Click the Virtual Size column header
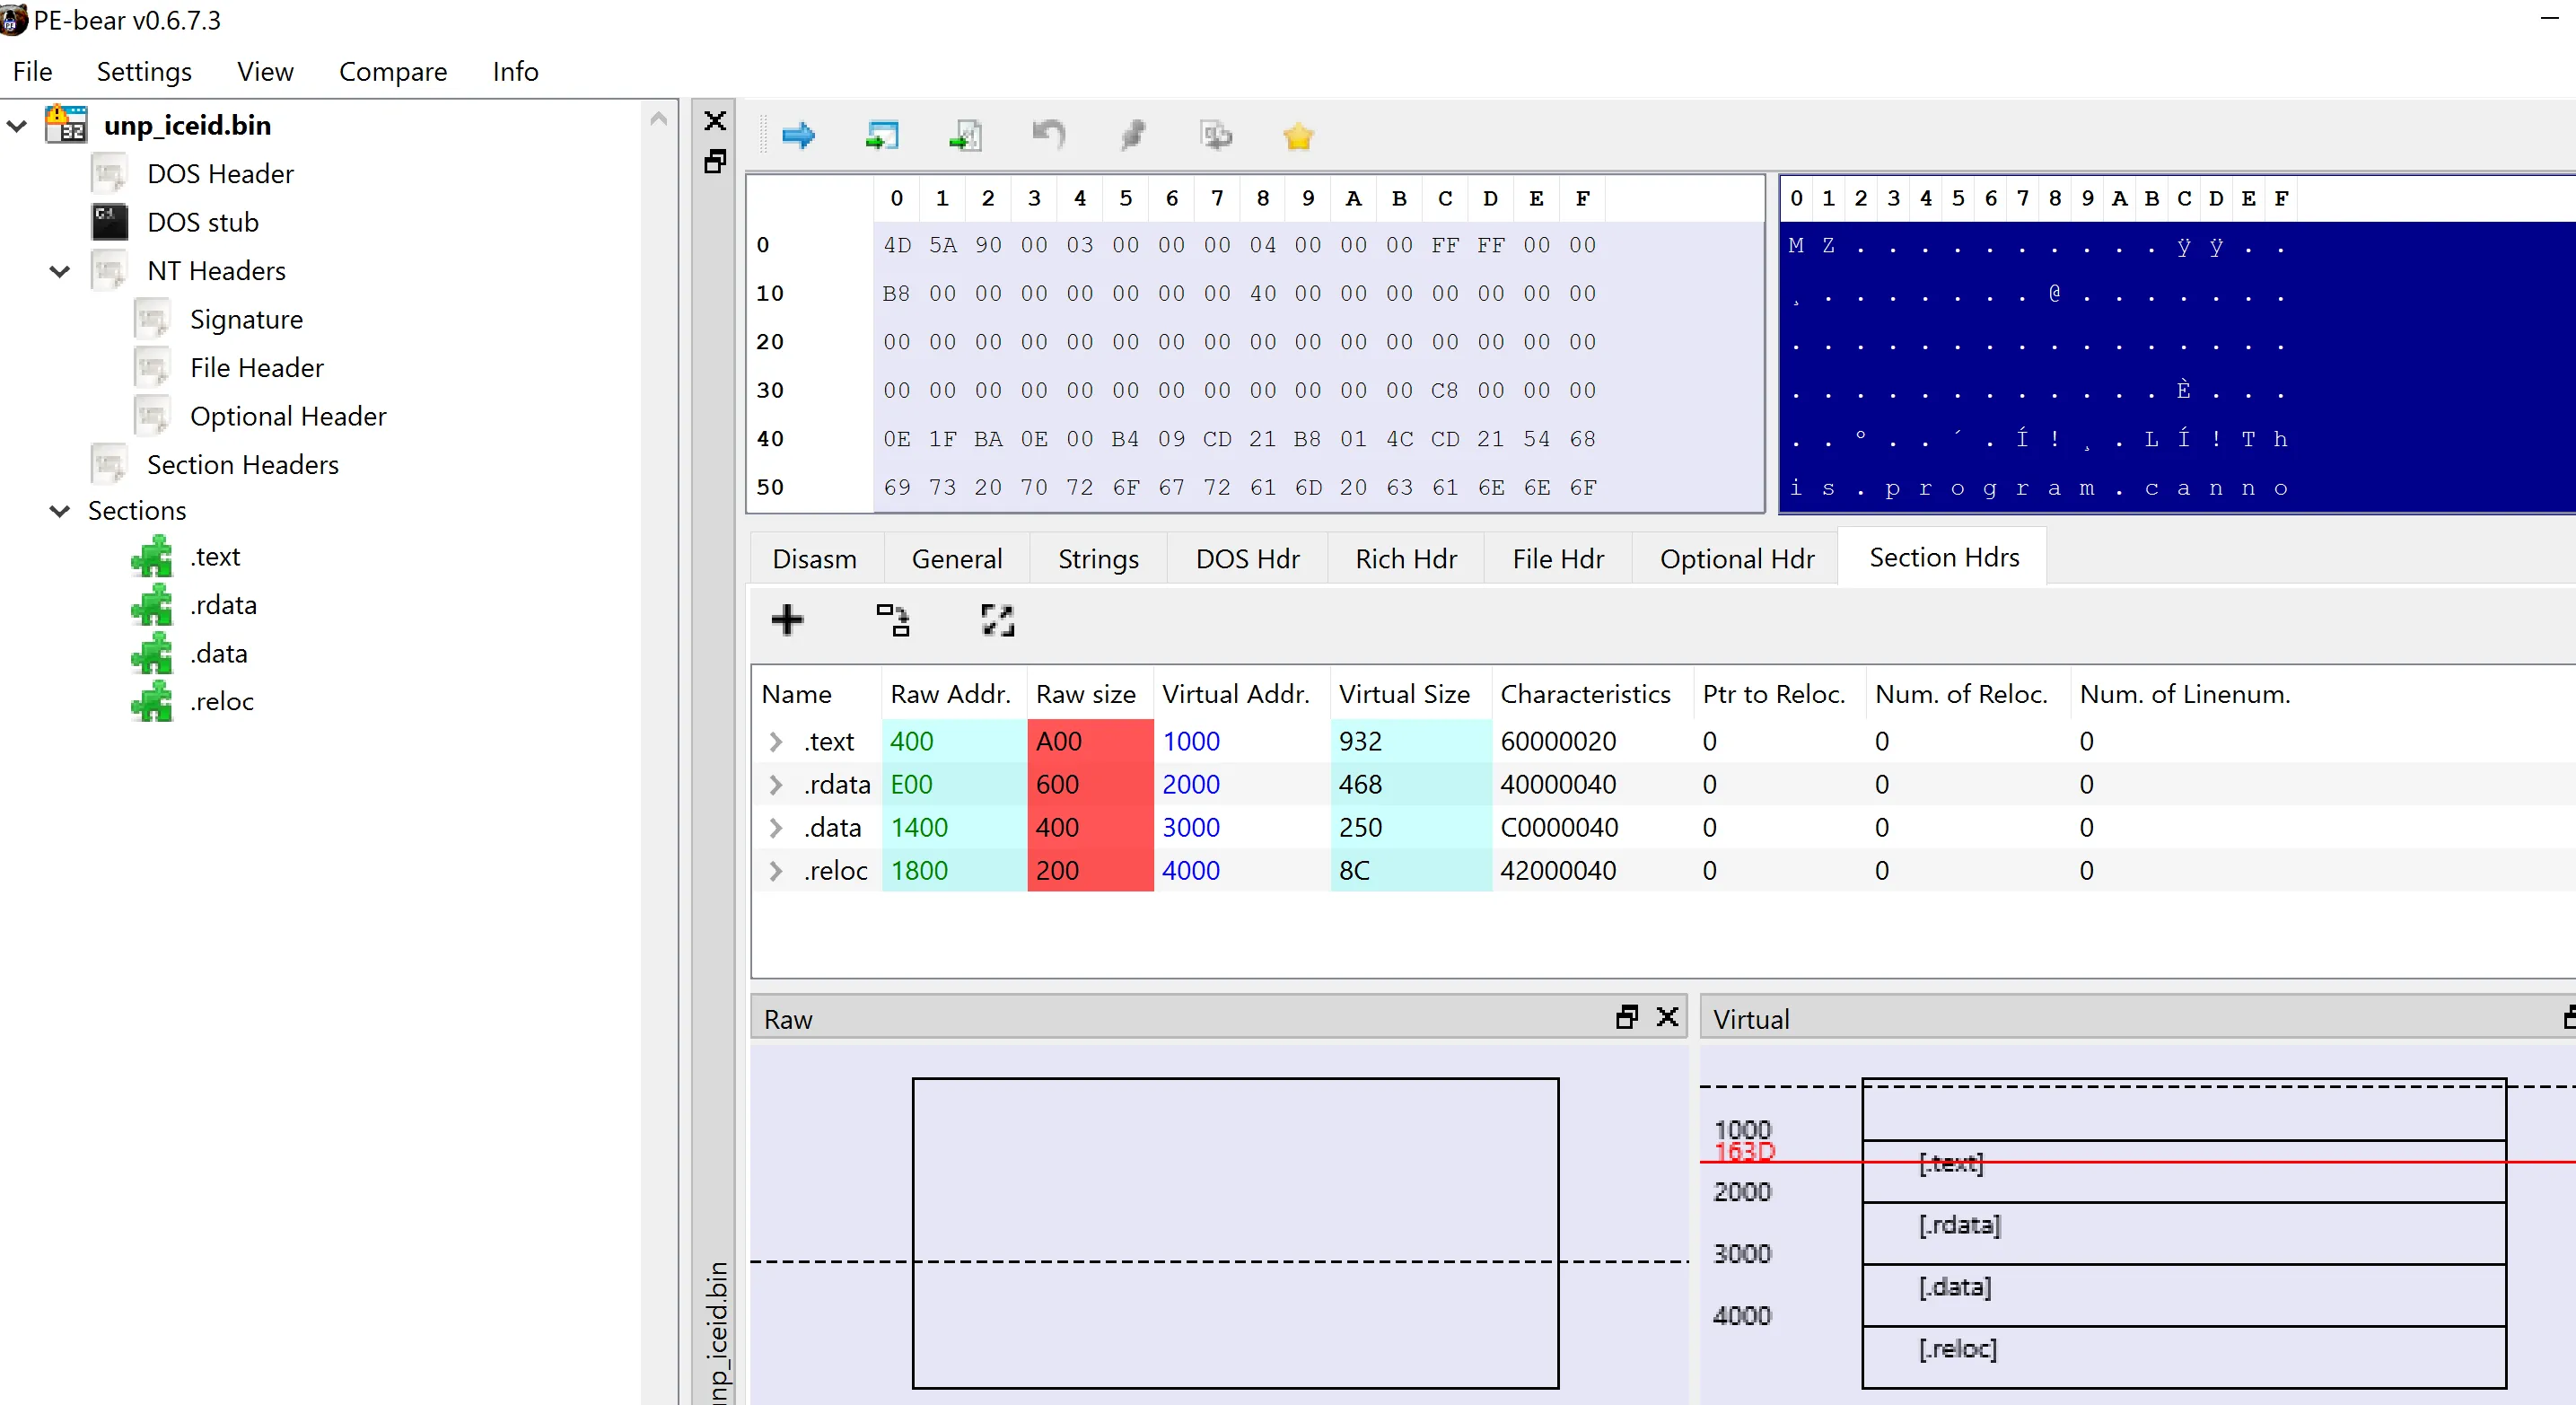The width and height of the screenshot is (2576, 1405). tap(1410, 693)
